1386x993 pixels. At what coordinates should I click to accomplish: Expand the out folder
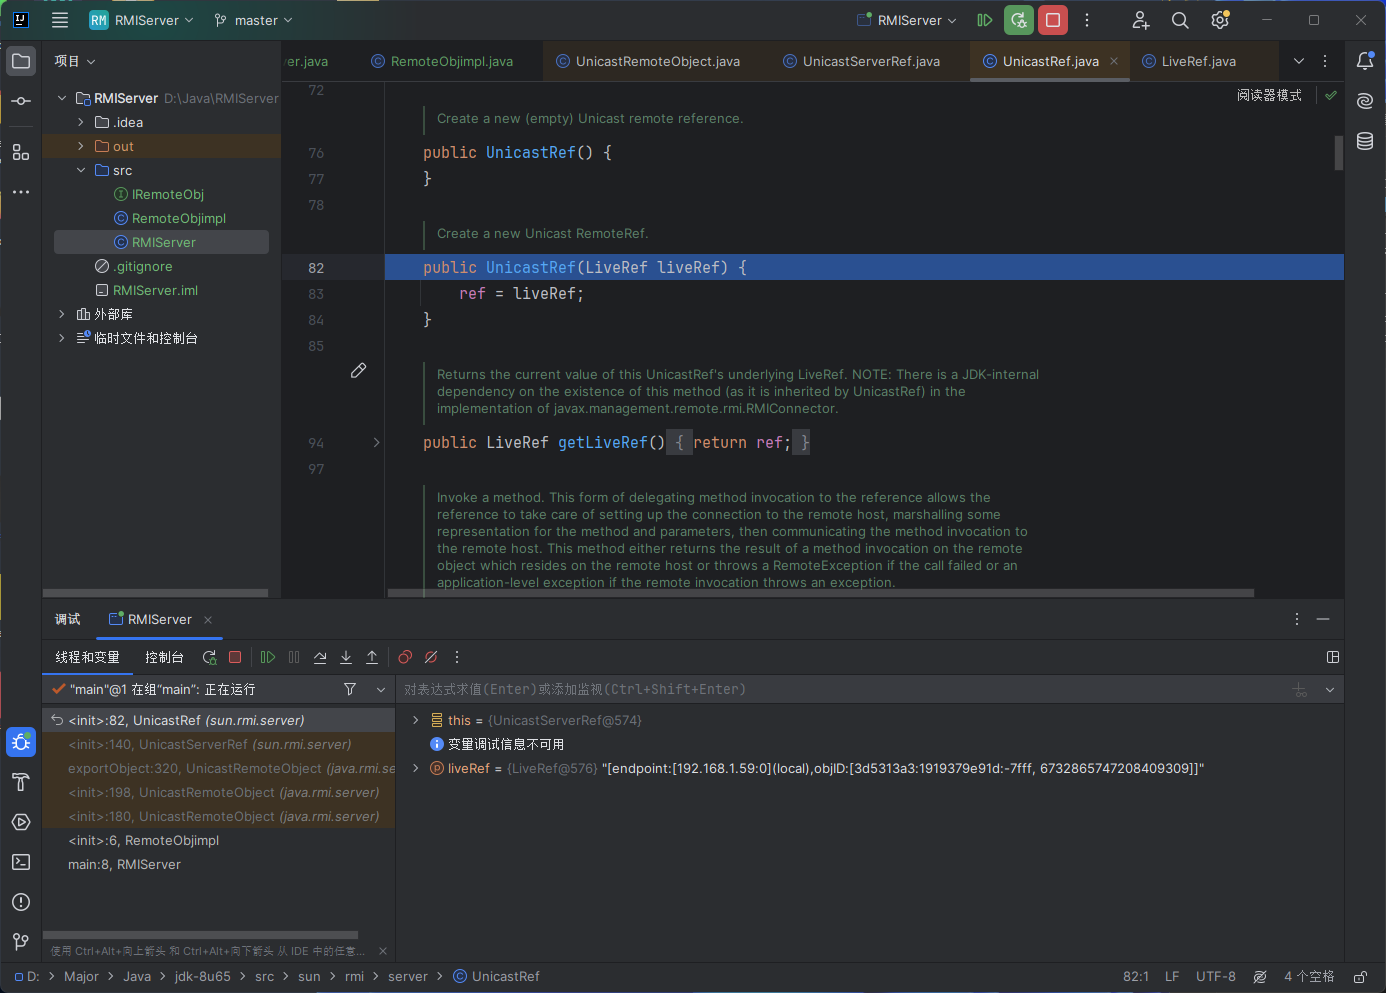pyautogui.click(x=81, y=146)
